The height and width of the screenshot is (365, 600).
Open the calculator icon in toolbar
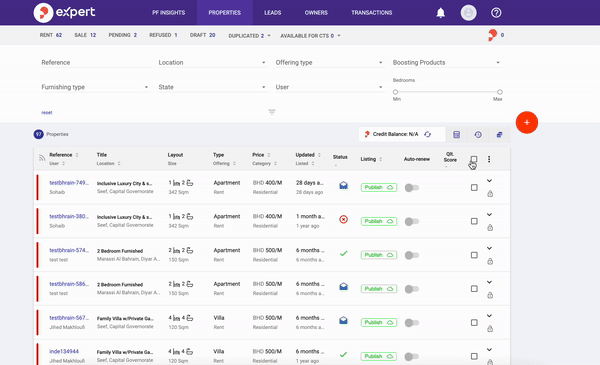(x=457, y=135)
